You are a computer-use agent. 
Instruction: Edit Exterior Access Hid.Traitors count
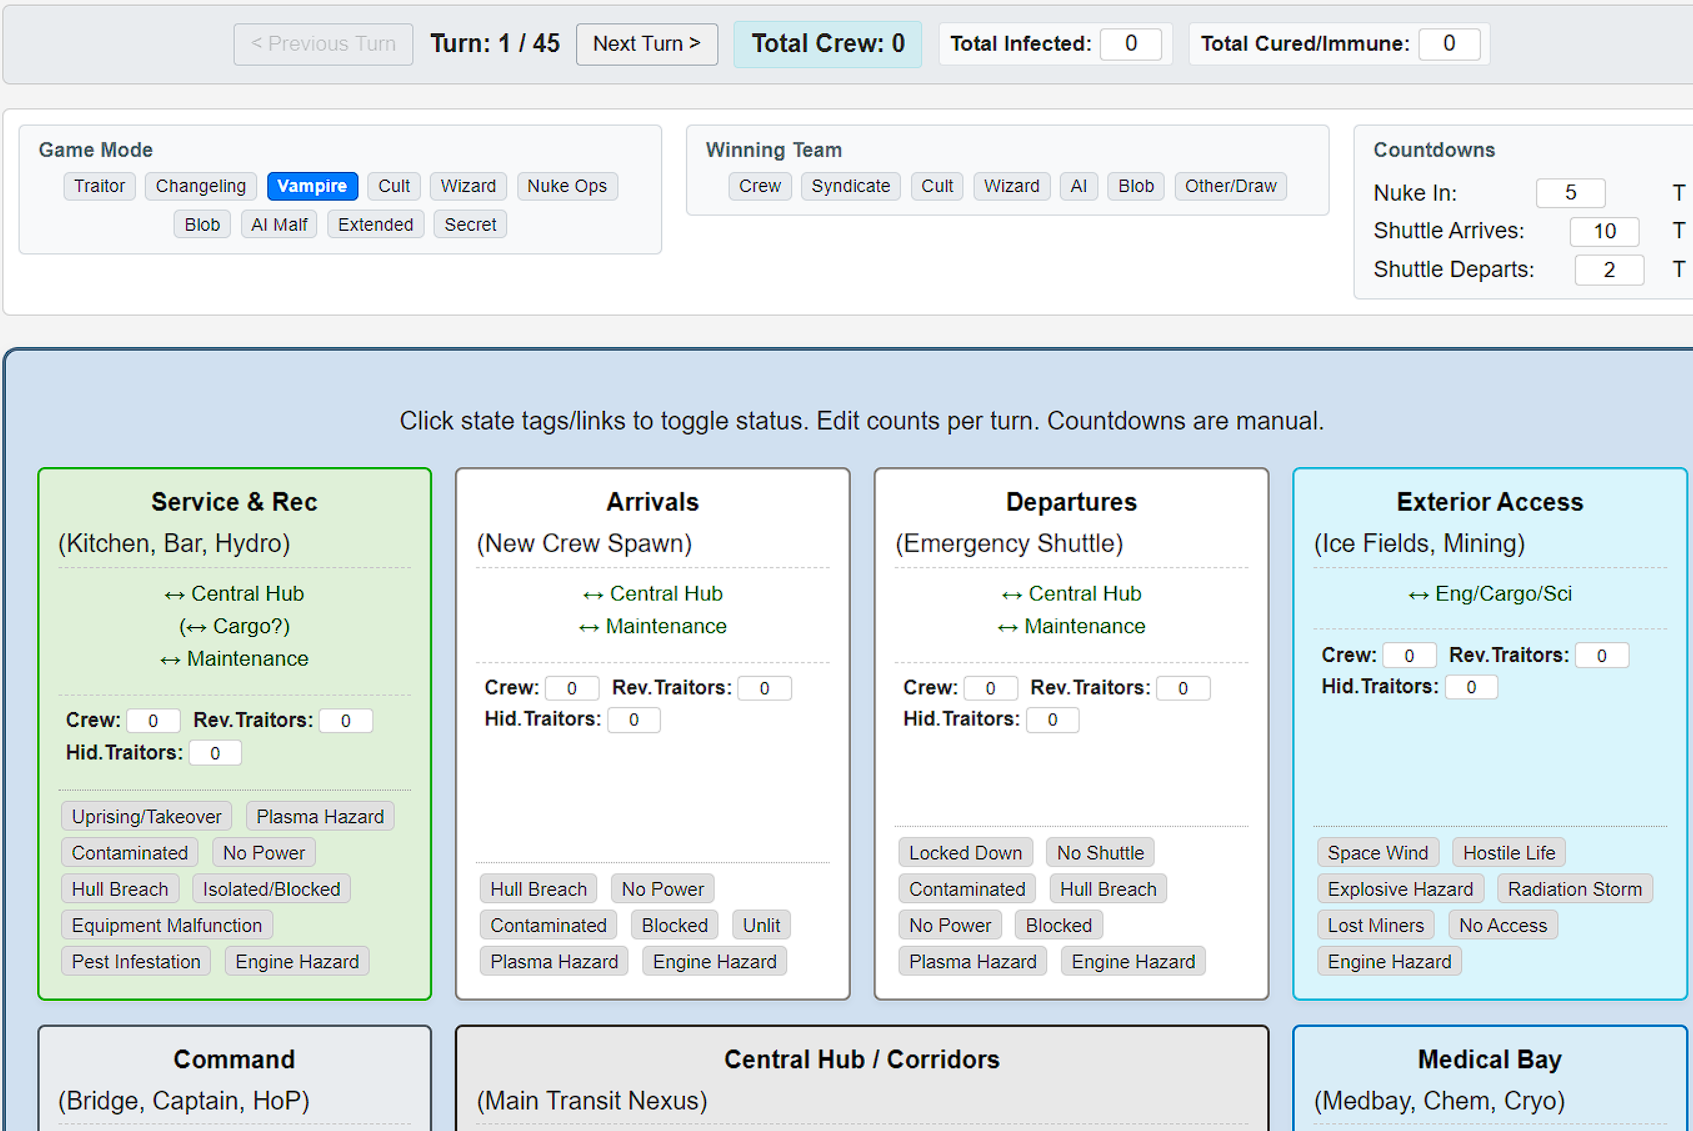1471,687
